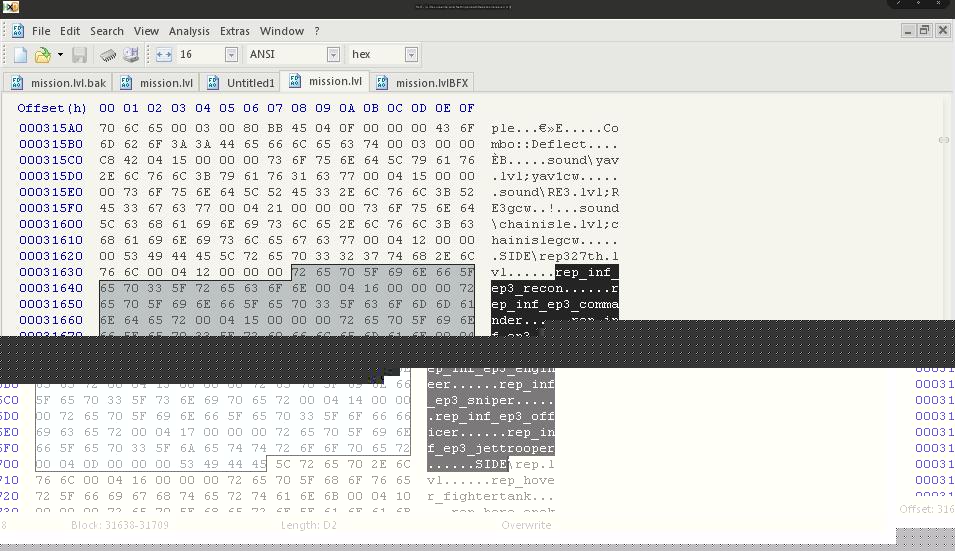Viewport: 955px width, 551px height.
Task: Click the document icon left of the File menu
Action: coord(18,30)
